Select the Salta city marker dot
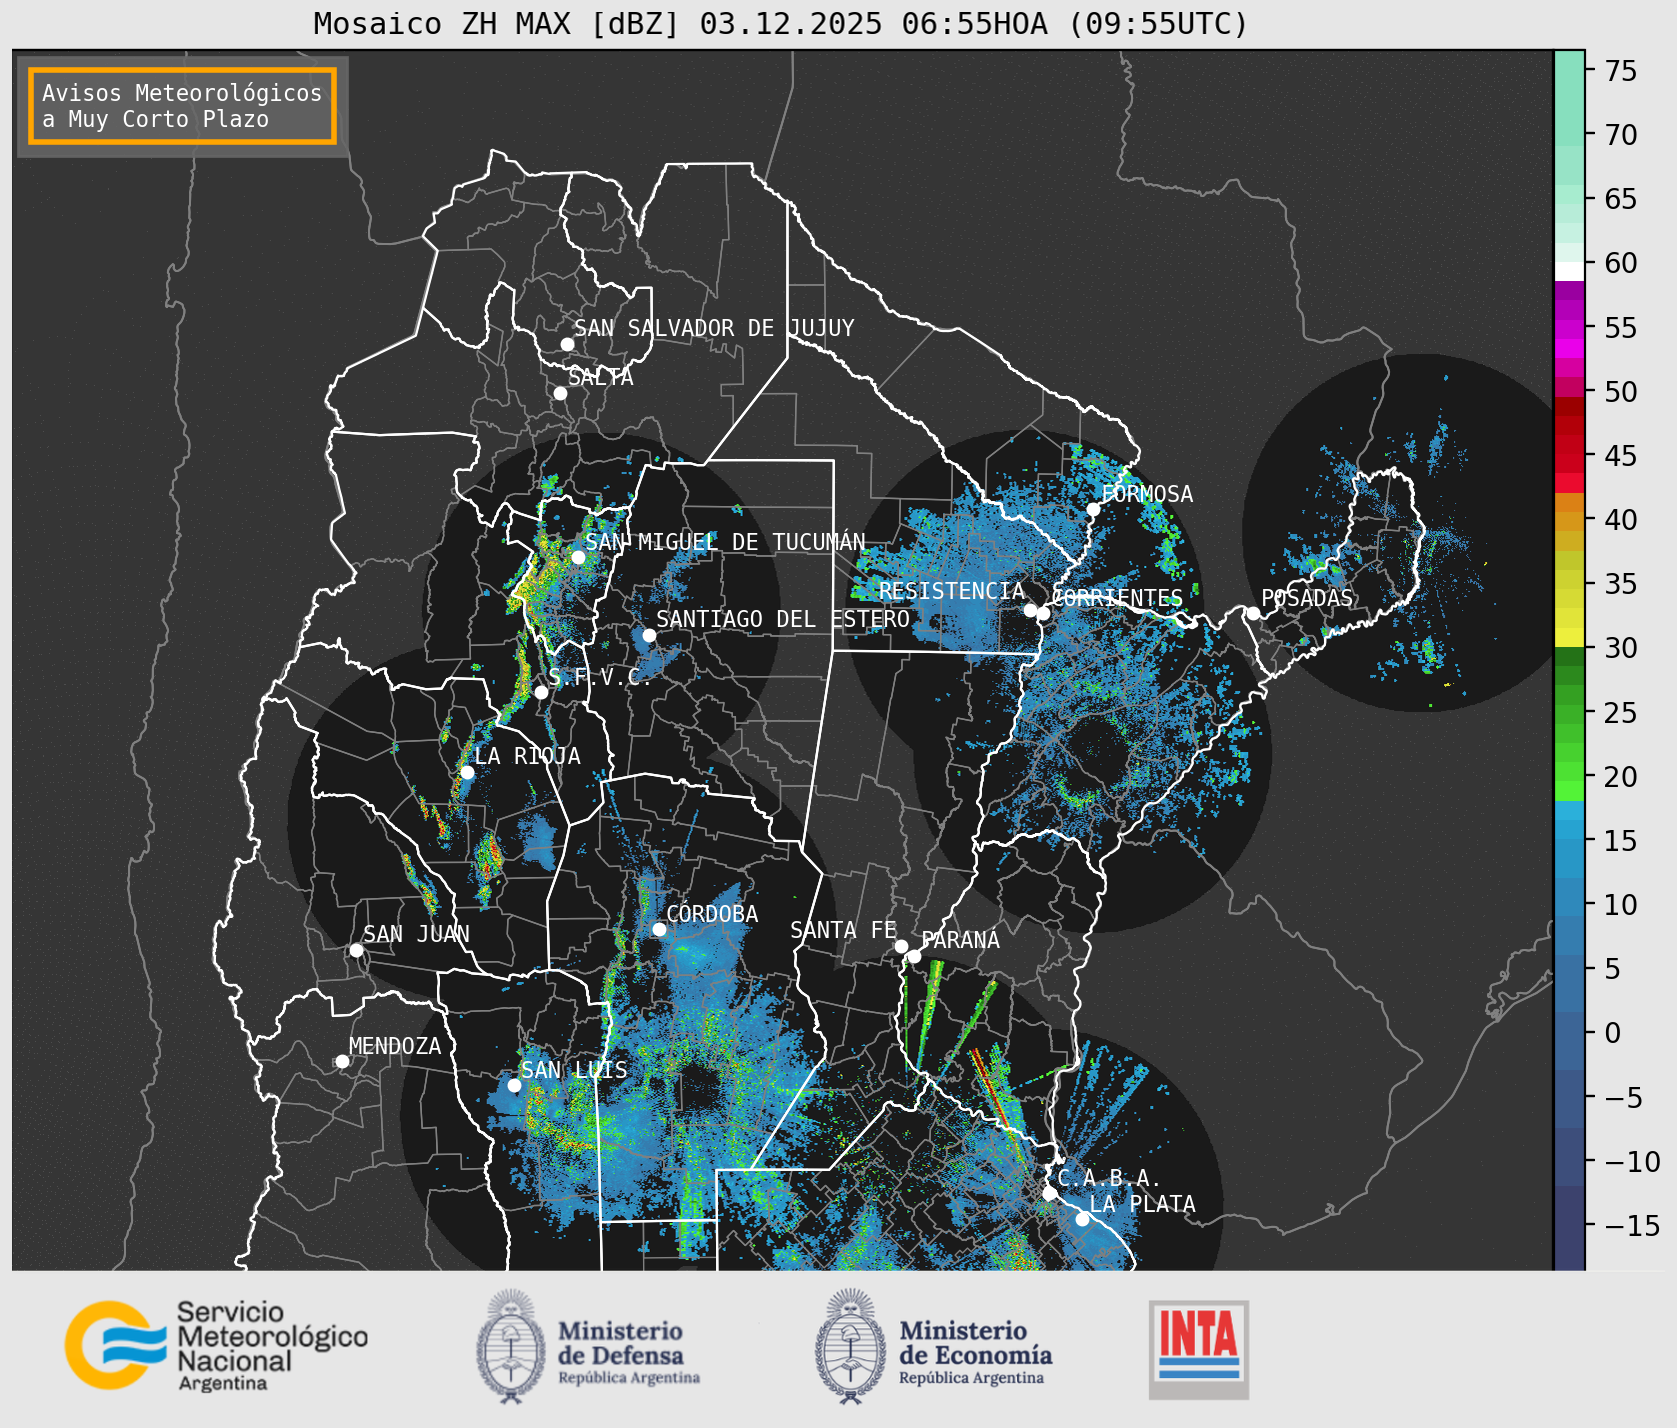Viewport: 1677px width, 1428px height. (561, 393)
